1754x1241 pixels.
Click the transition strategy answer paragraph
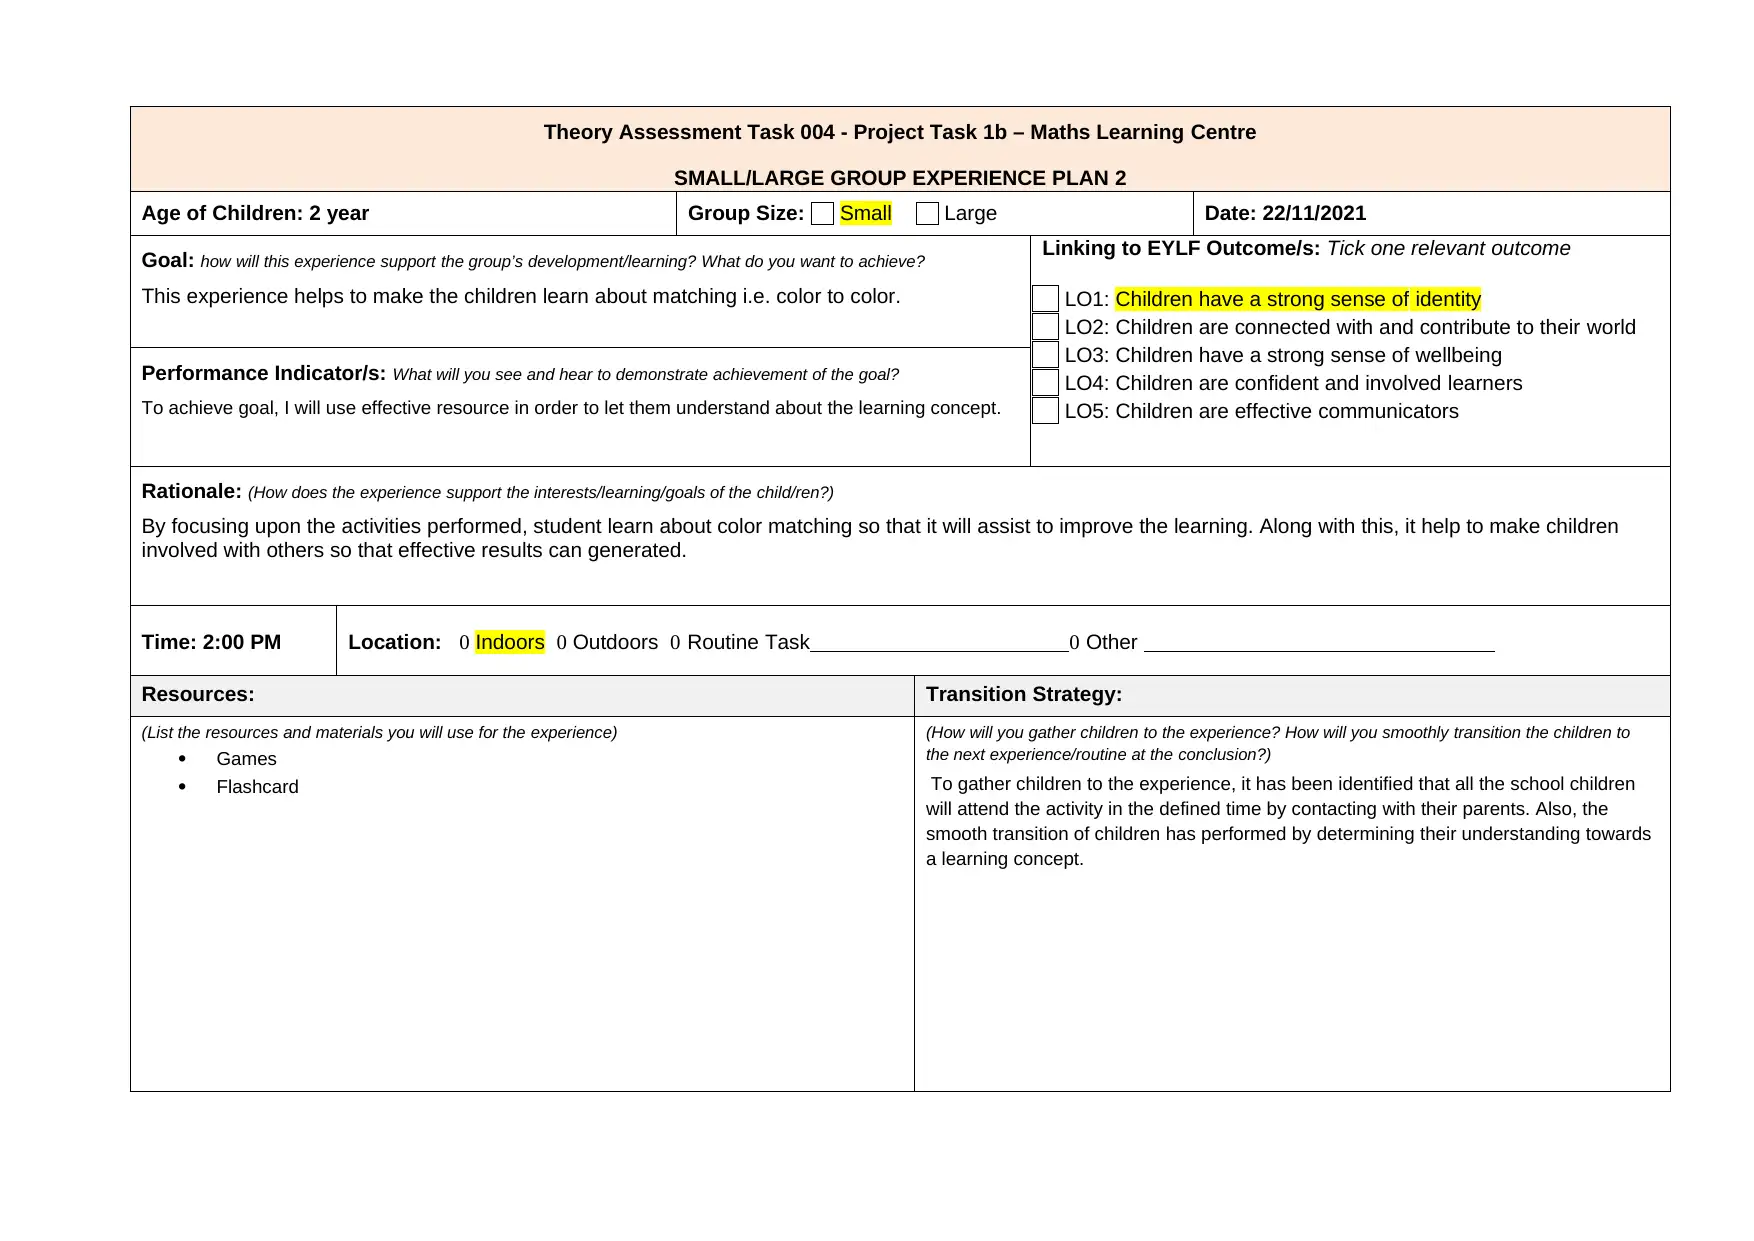click(1288, 821)
